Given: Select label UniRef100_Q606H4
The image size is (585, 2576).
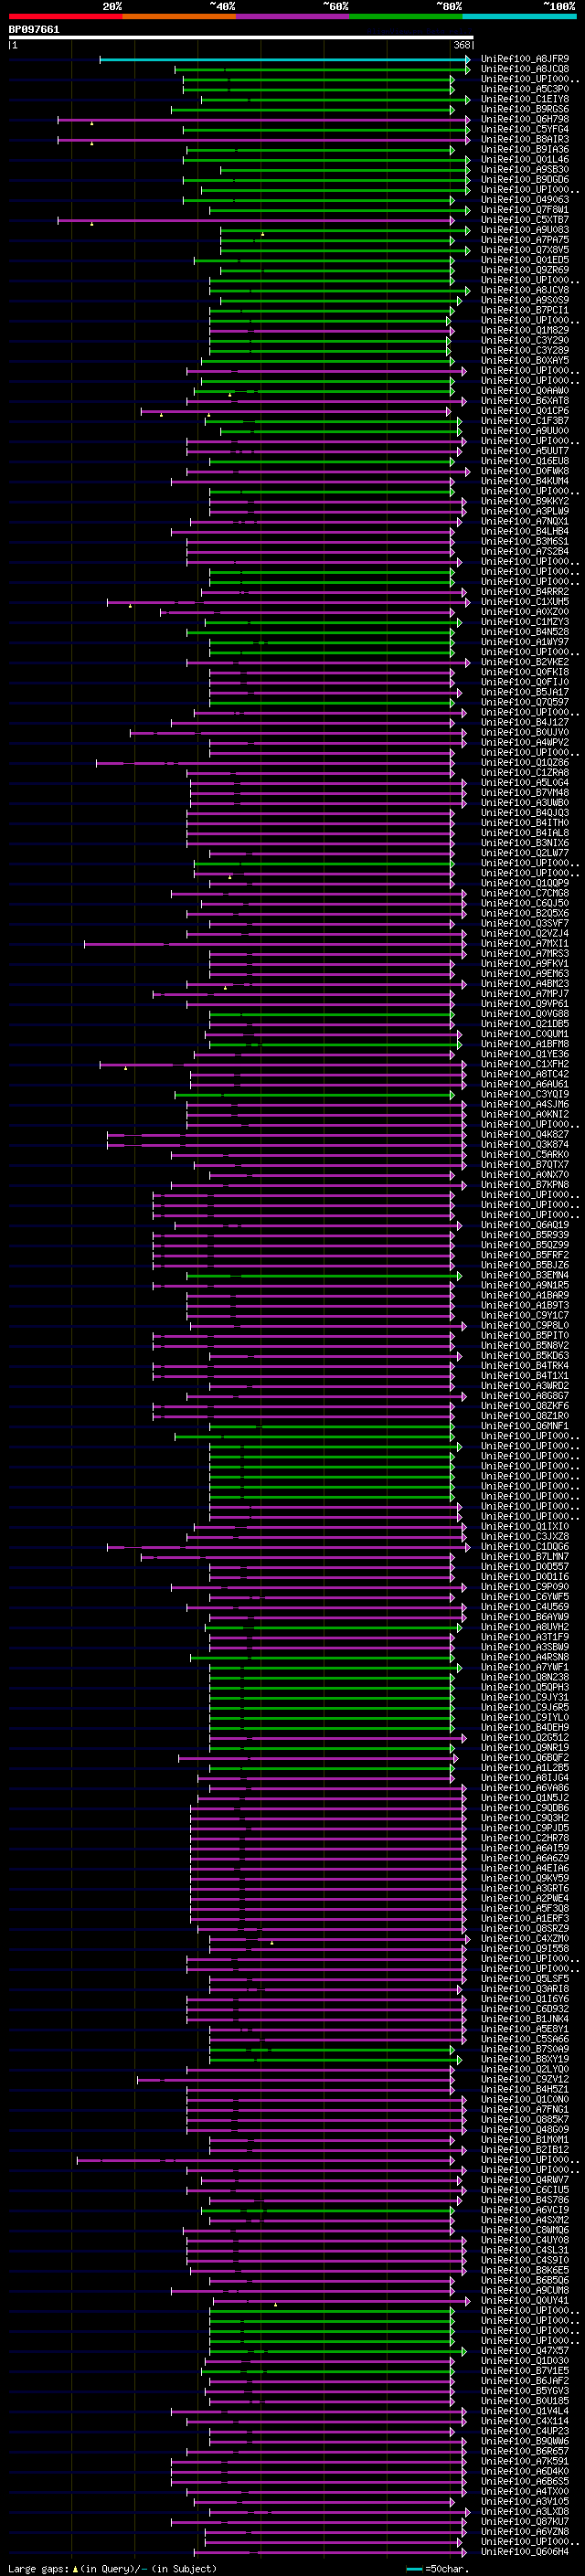Looking at the screenshot, I should tap(525, 2551).
